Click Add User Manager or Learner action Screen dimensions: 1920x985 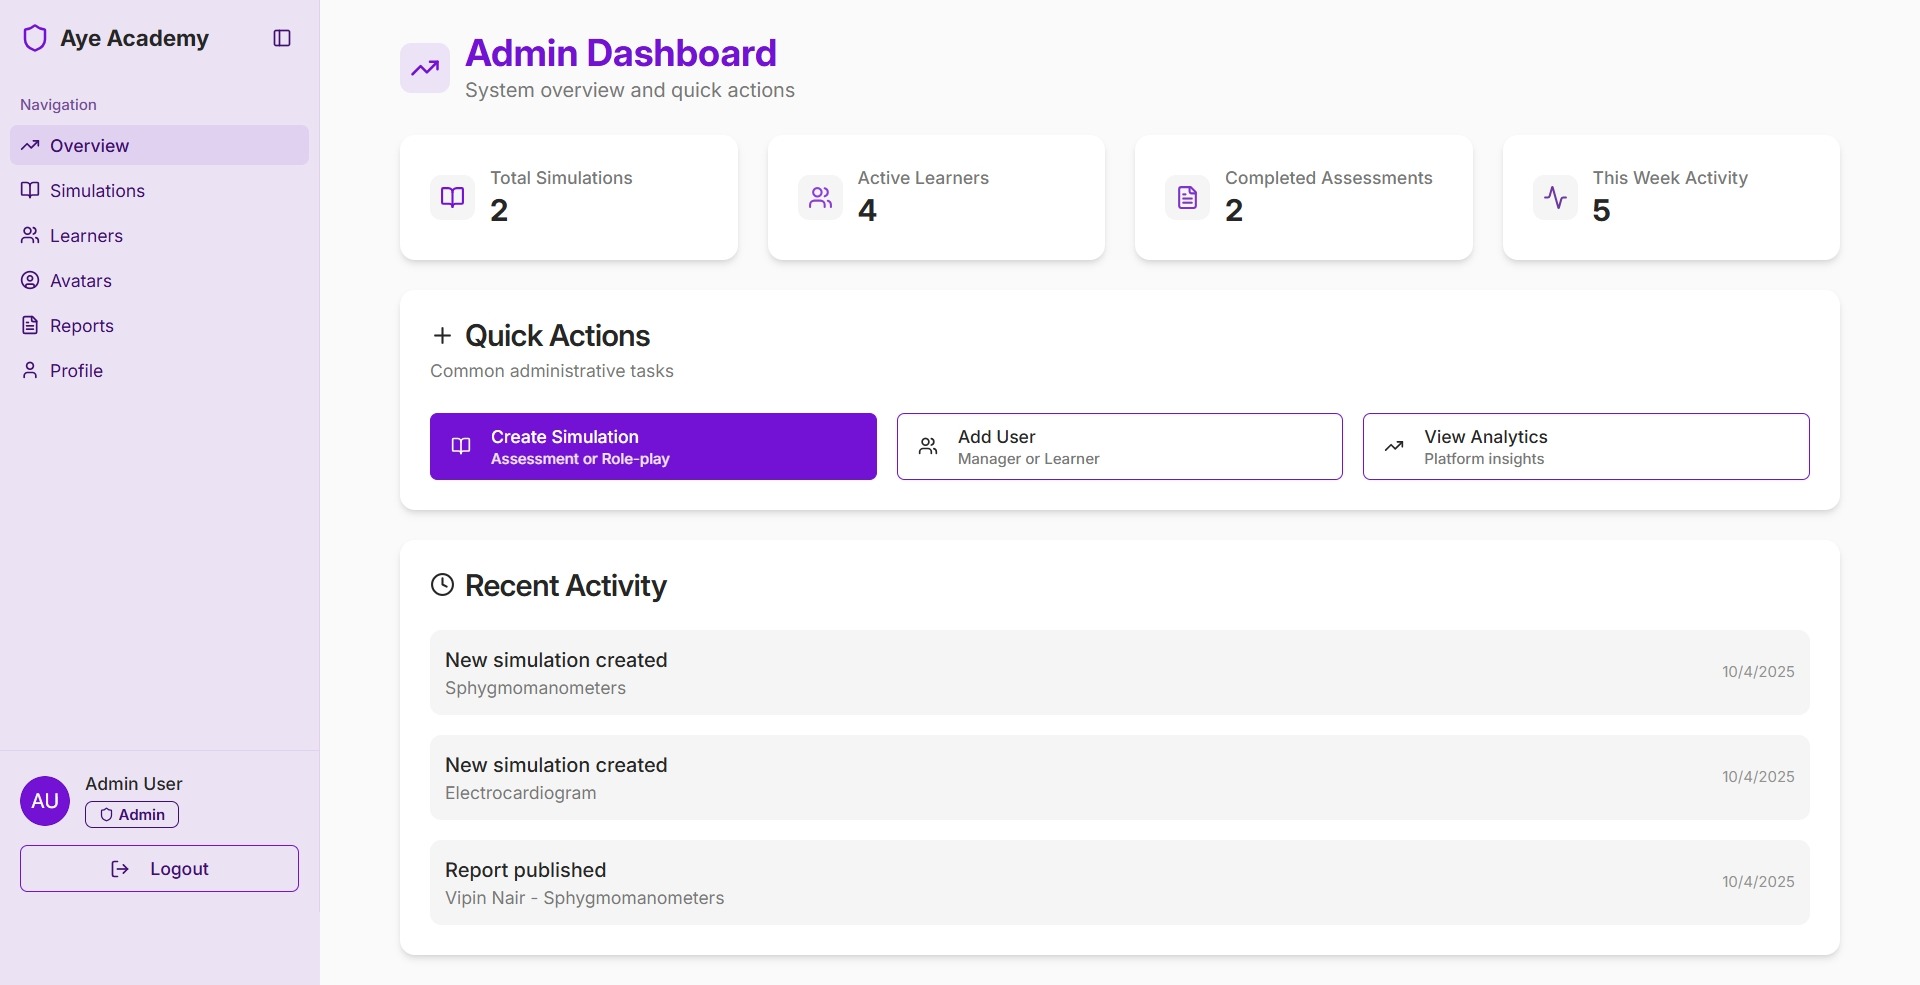click(x=1119, y=446)
